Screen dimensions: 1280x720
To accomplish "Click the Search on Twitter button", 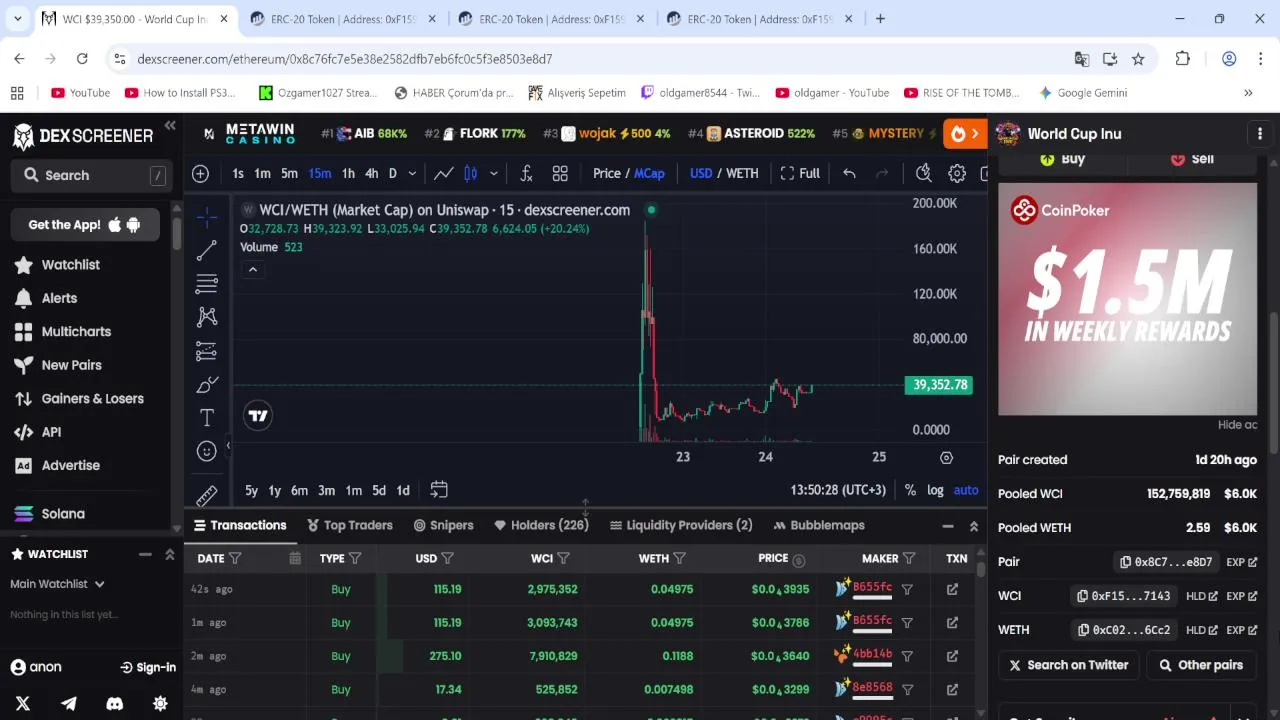I will [x=1068, y=665].
